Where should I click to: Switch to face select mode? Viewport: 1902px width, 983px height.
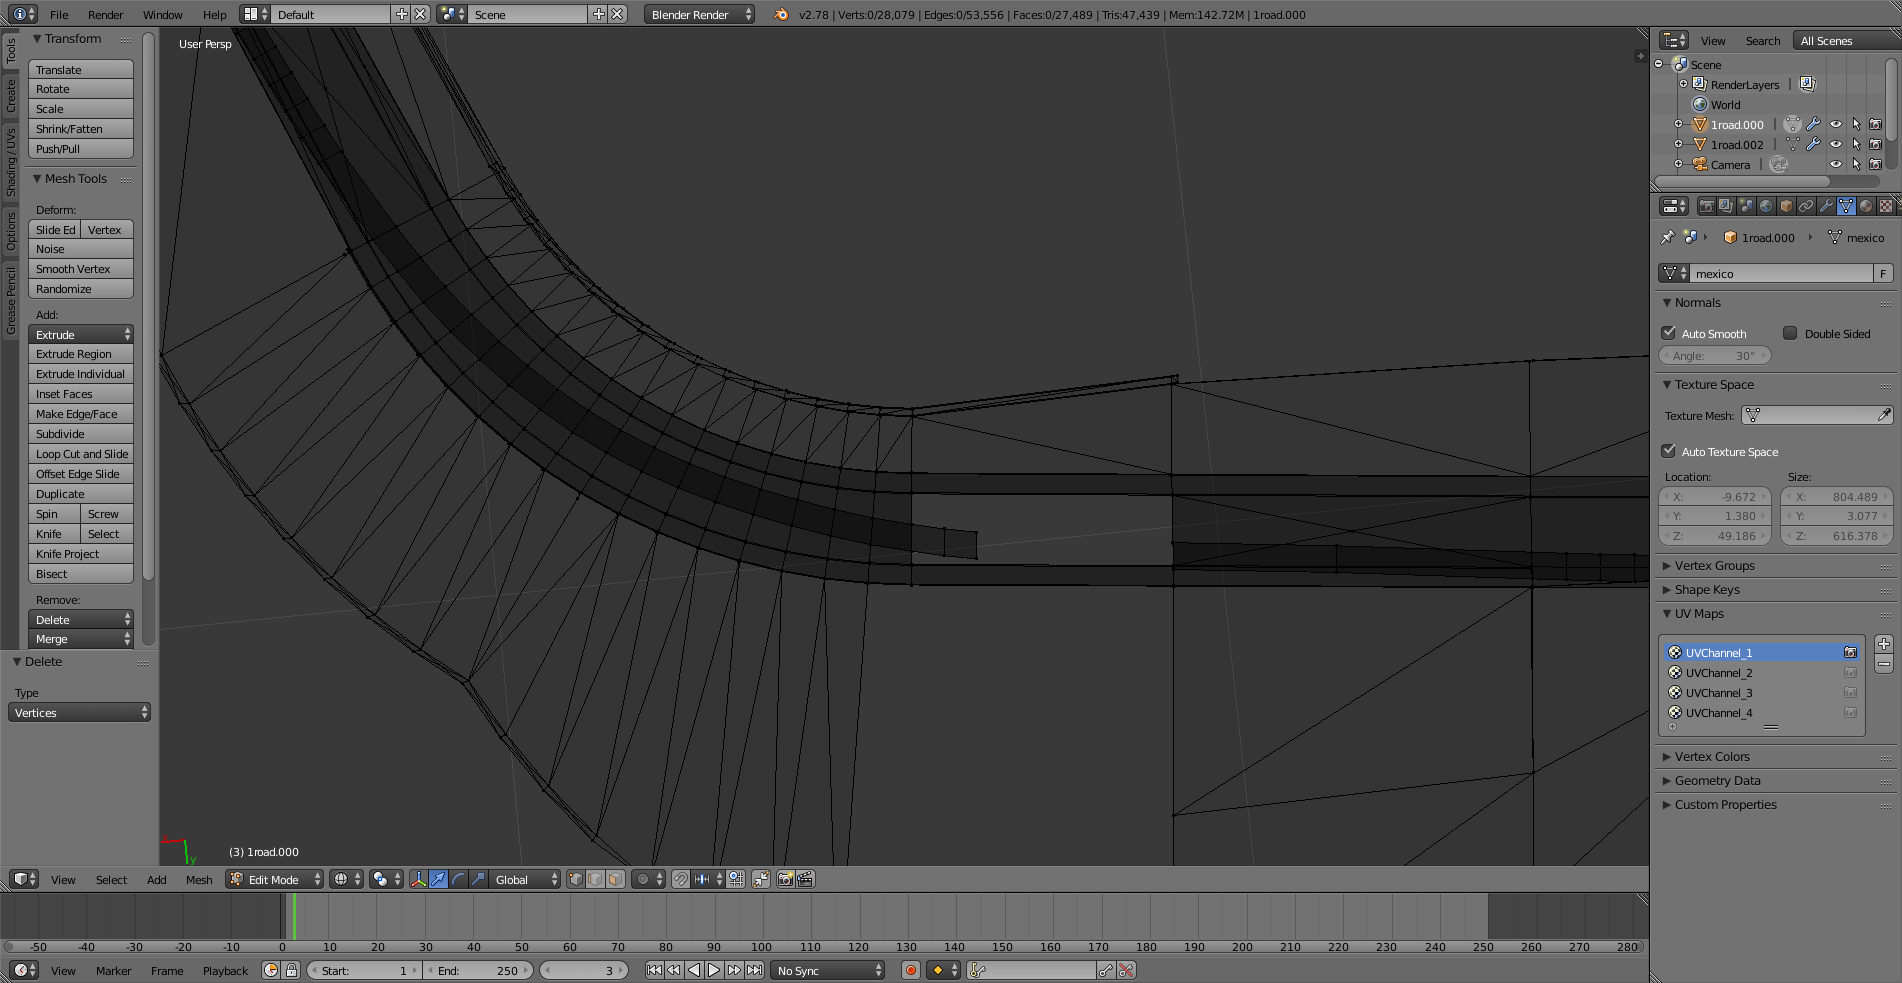[x=616, y=880]
